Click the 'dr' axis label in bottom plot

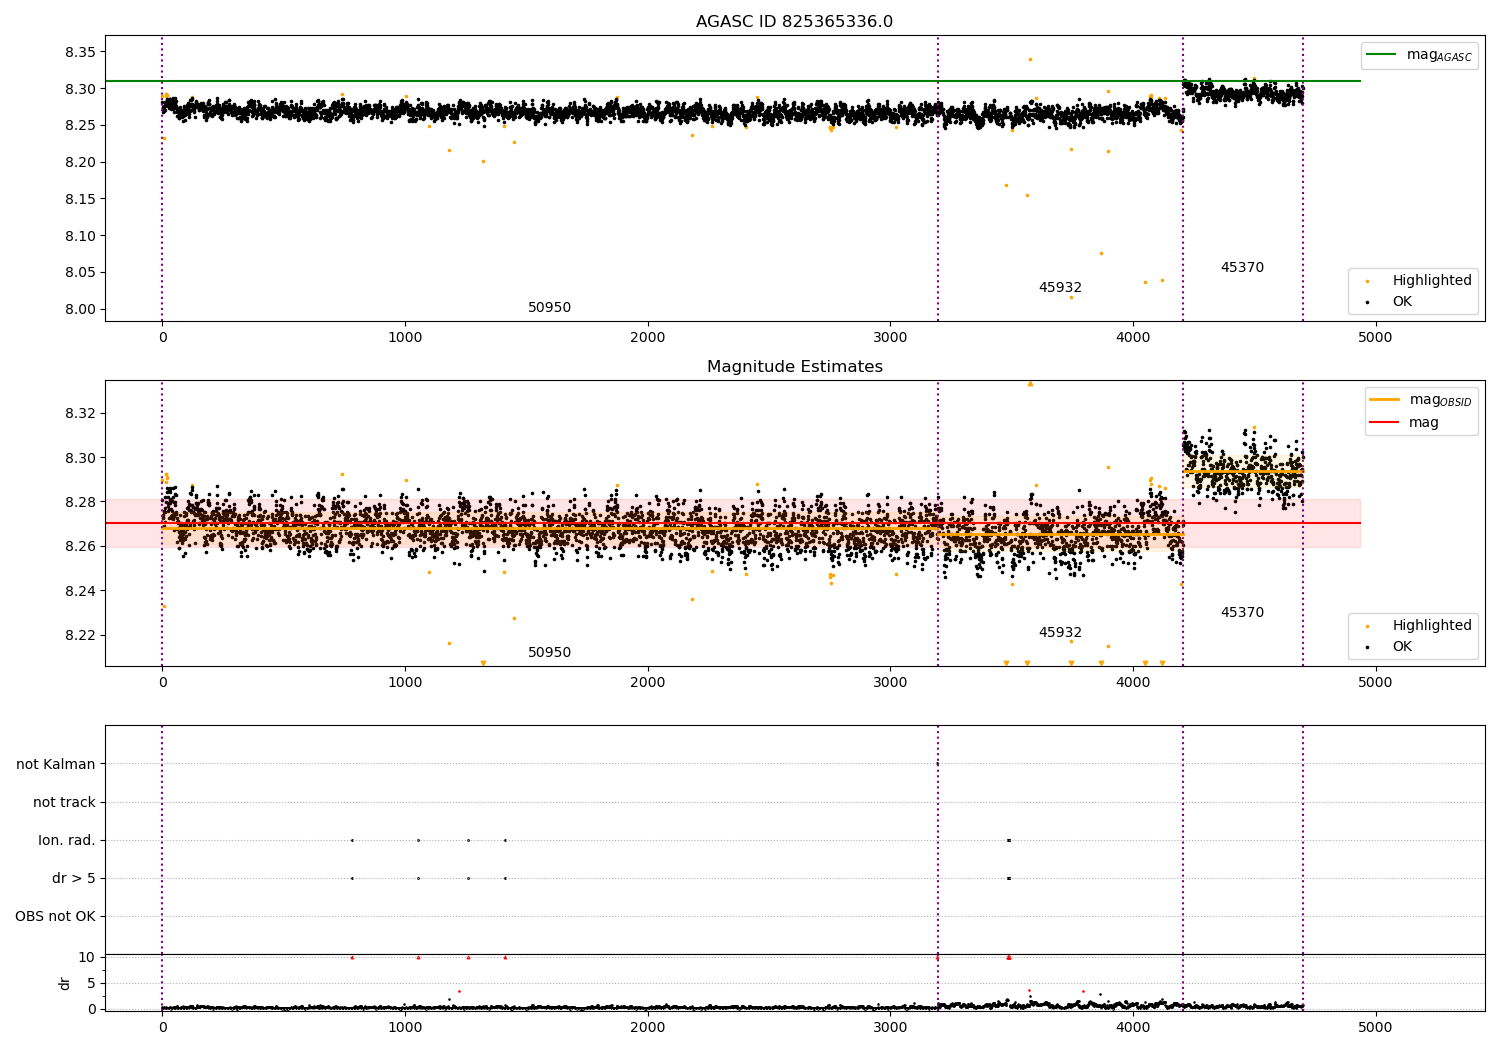pyautogui.click(x=65, y=983)
